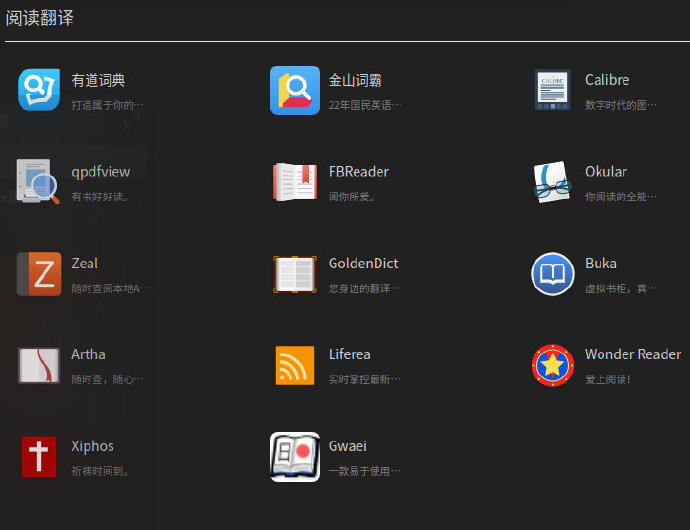Select the Artha app title

point(88,354)
